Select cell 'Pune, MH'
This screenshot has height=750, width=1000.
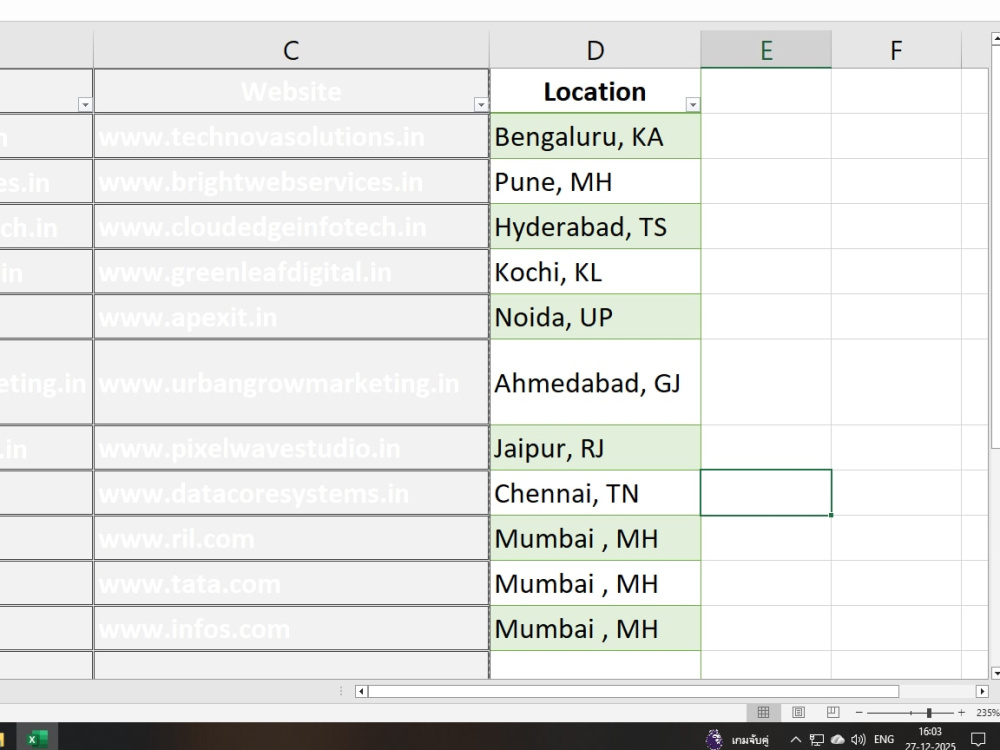595,182
